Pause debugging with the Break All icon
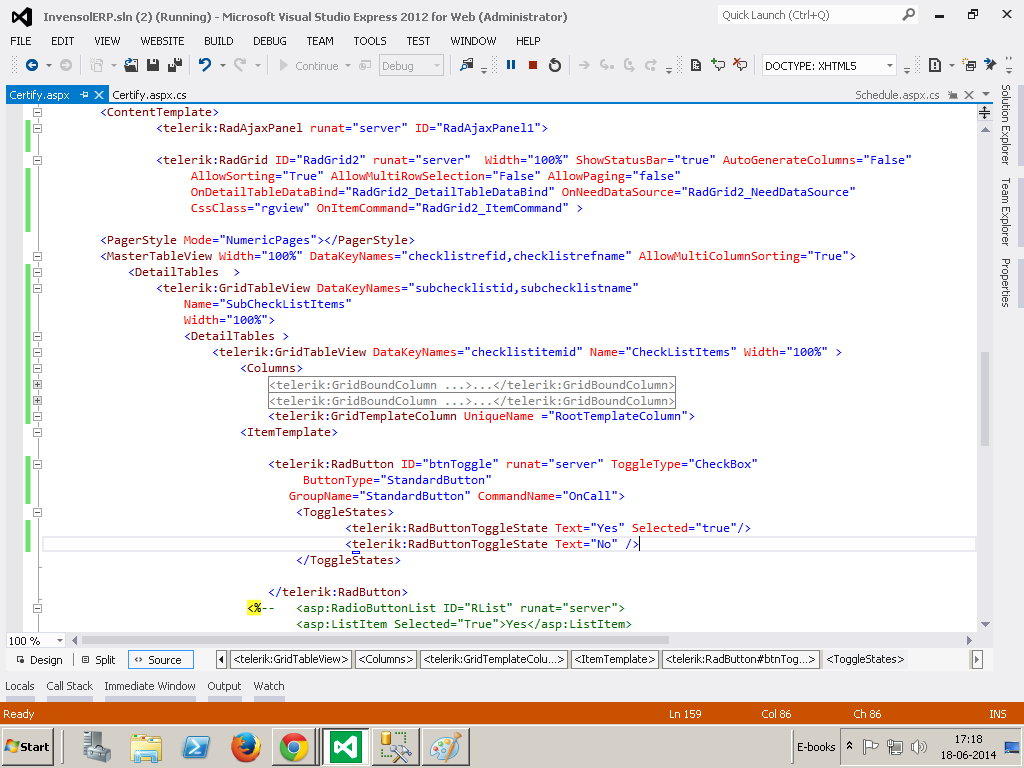The height and width of the screenshot is (768, 1024). 511,65
